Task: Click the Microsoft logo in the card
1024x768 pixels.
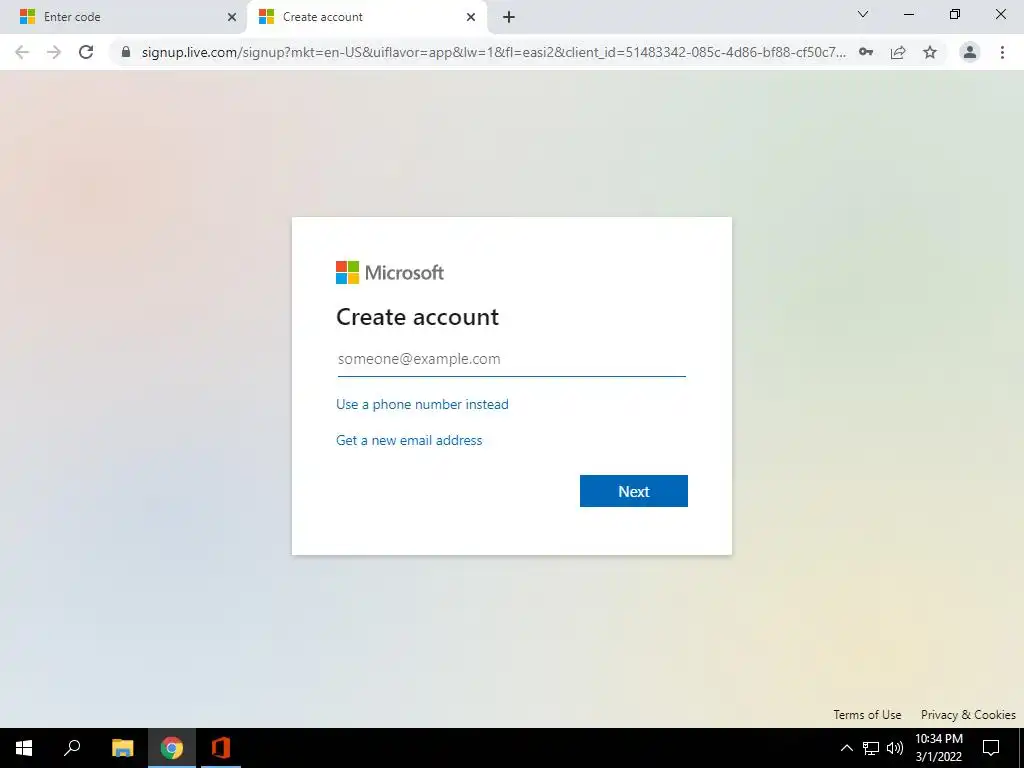Action: pyautogui.click(x=390, y=272)
